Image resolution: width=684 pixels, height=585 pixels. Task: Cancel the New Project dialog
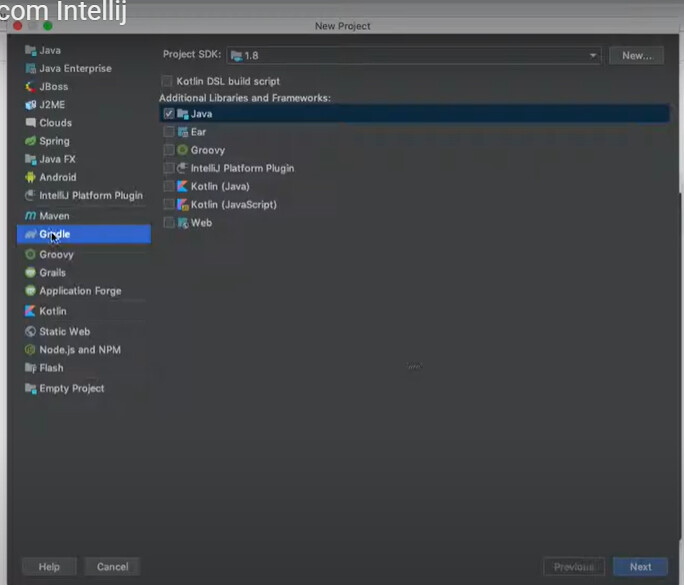[113, 567]
